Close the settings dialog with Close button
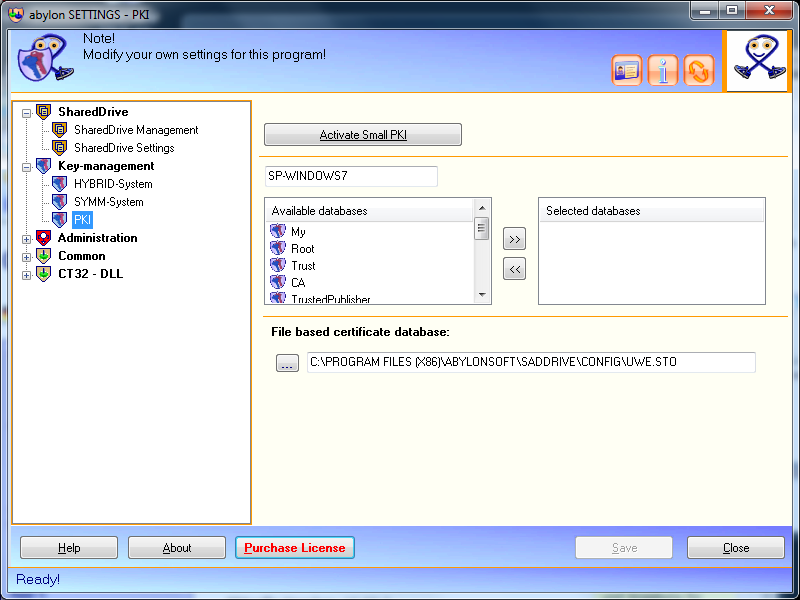 [x=736, y=547]
